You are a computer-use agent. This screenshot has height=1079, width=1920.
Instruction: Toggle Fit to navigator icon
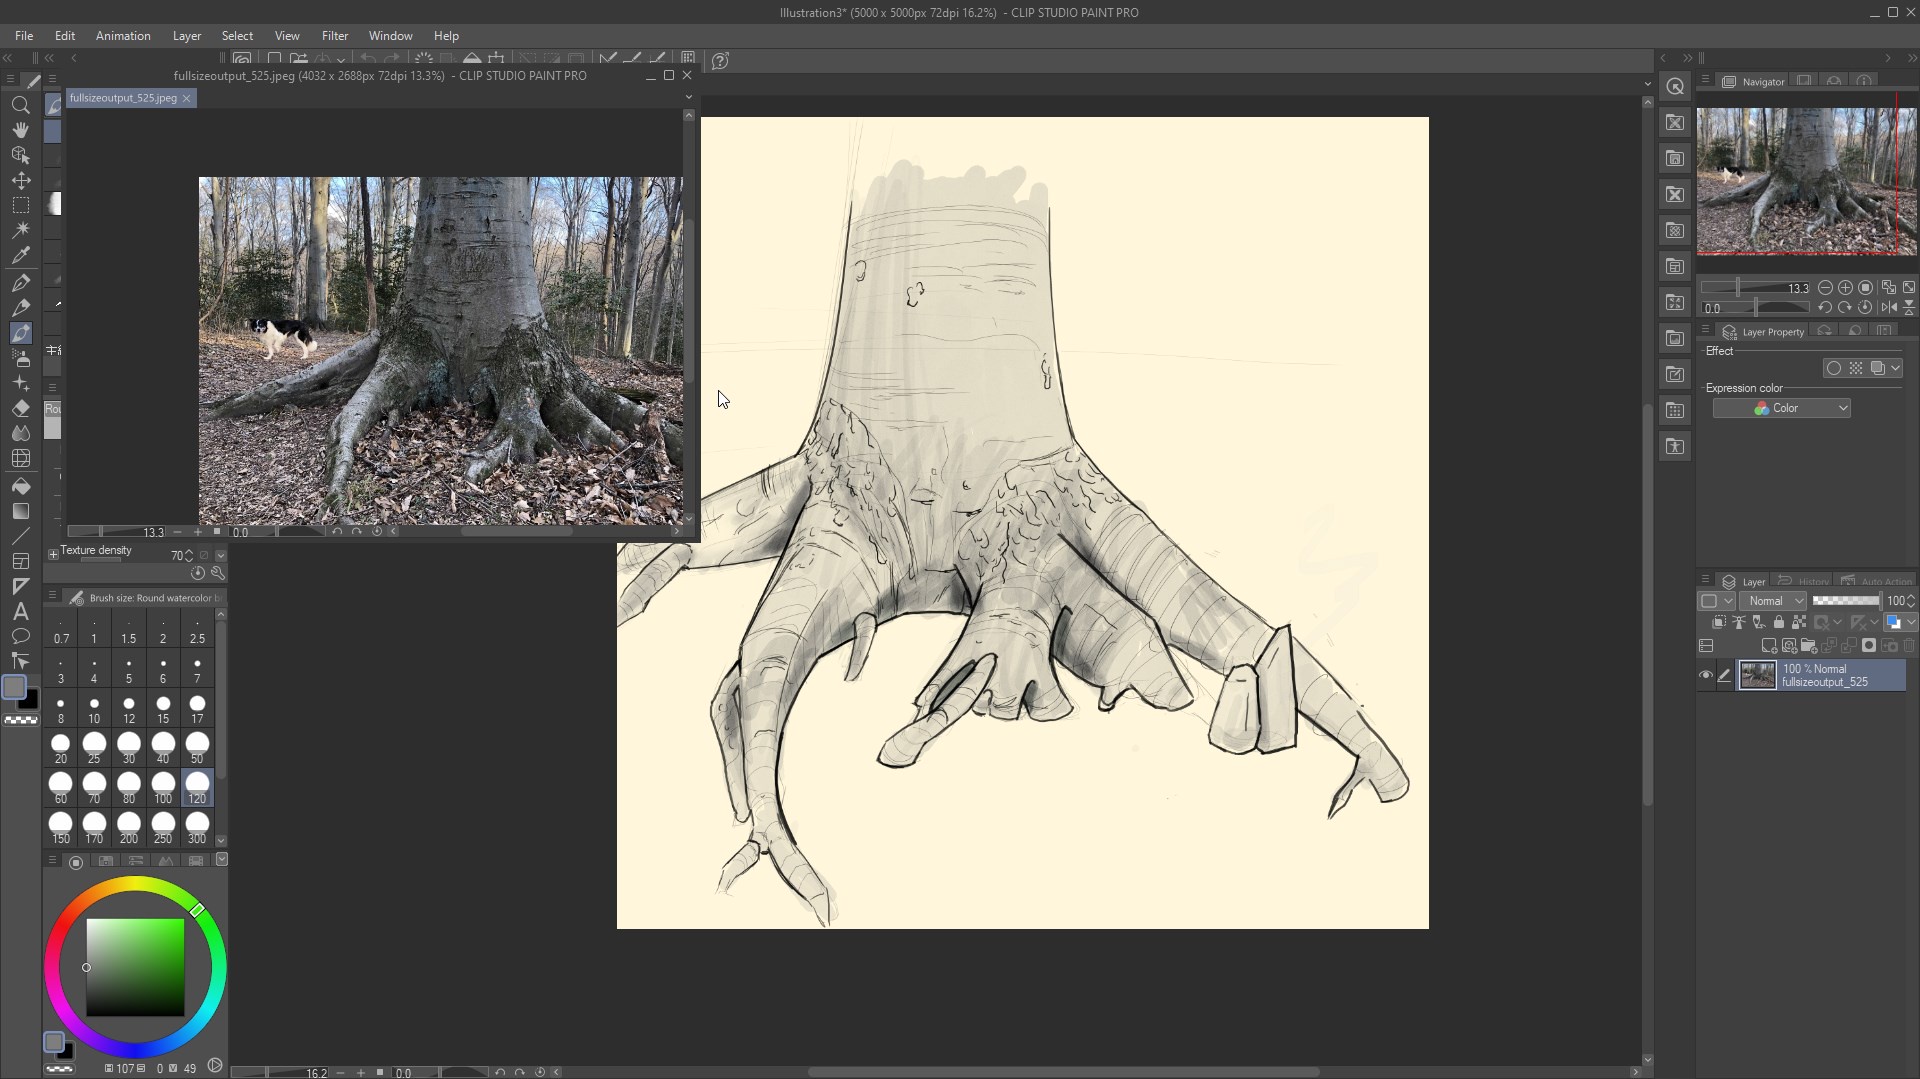pos(1888,287)
